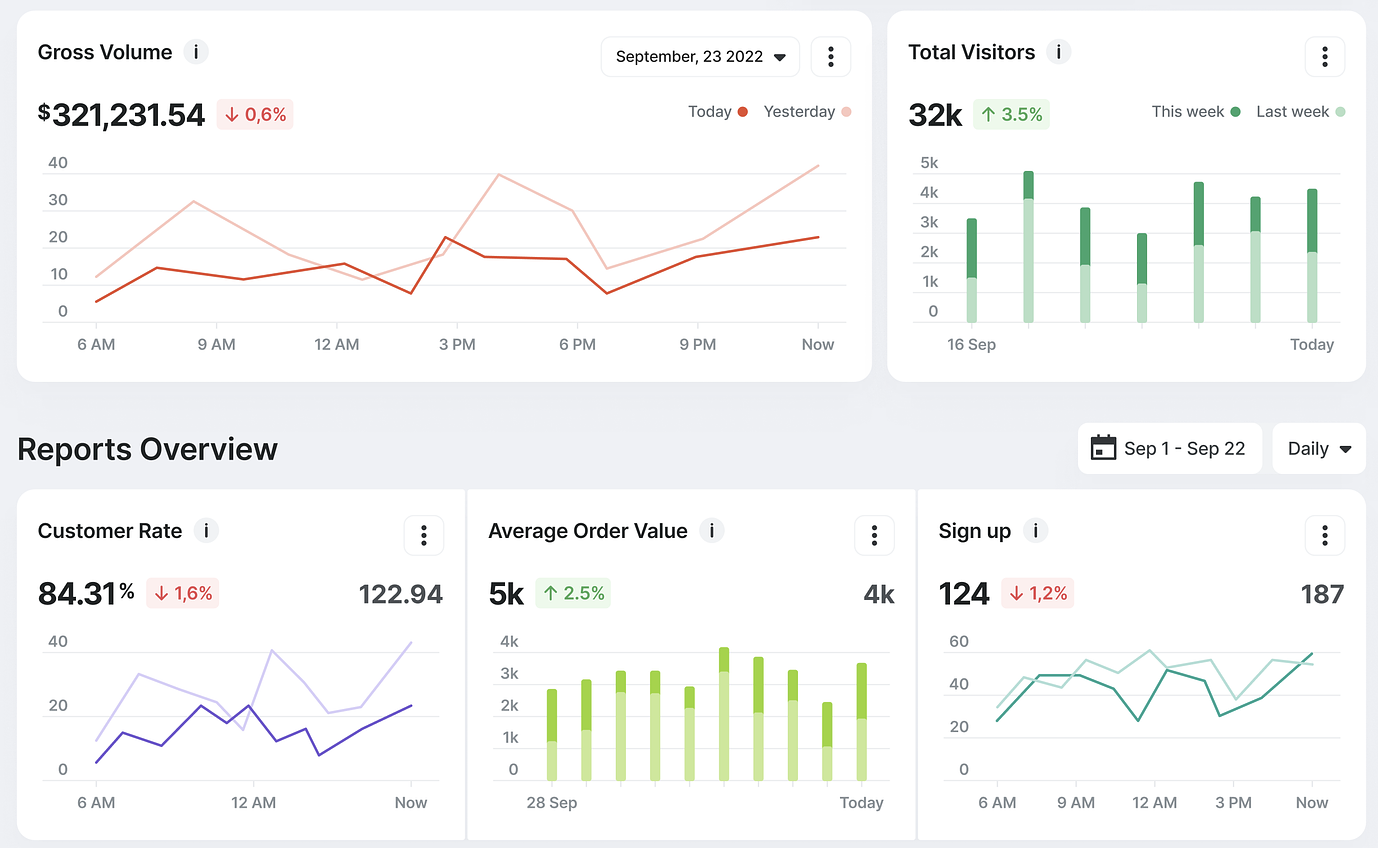Expand the September, 23 2022 date dropdown
This screenshot has width=1378, height=848.
click(700, 57)
